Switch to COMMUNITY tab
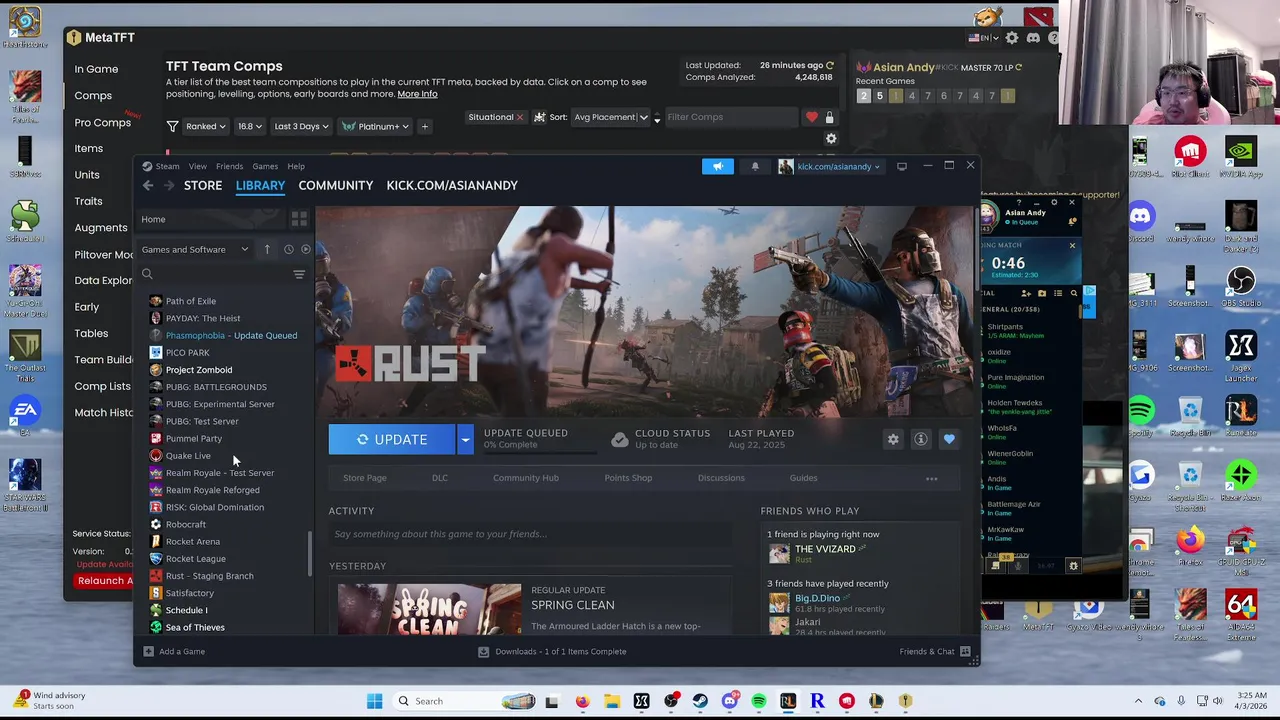Screen dimensions: 1280x720 tap(335, 185)
